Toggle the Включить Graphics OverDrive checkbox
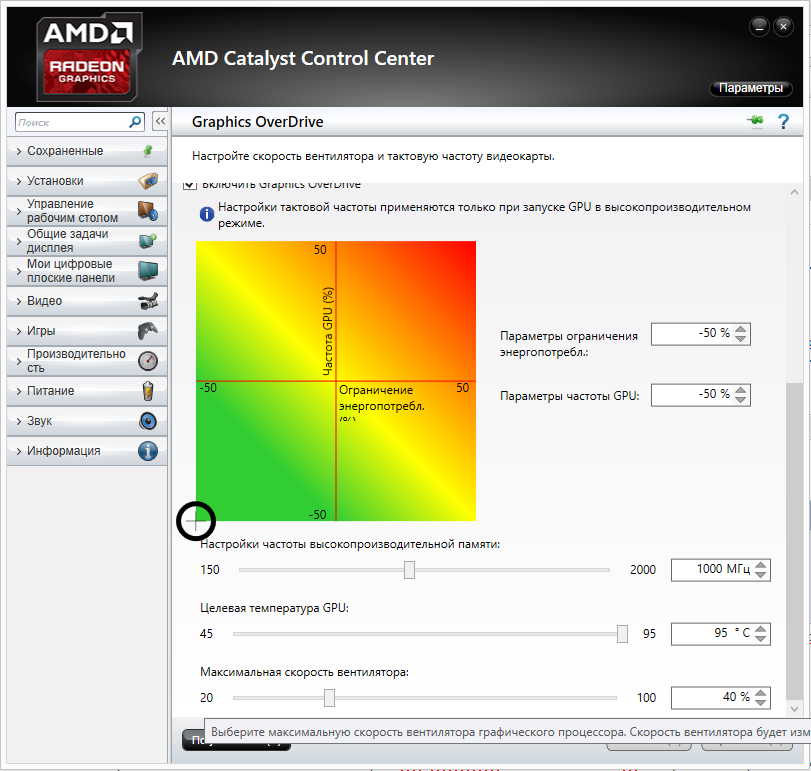Screen dimensions: 811x771 tap(190, 185)
